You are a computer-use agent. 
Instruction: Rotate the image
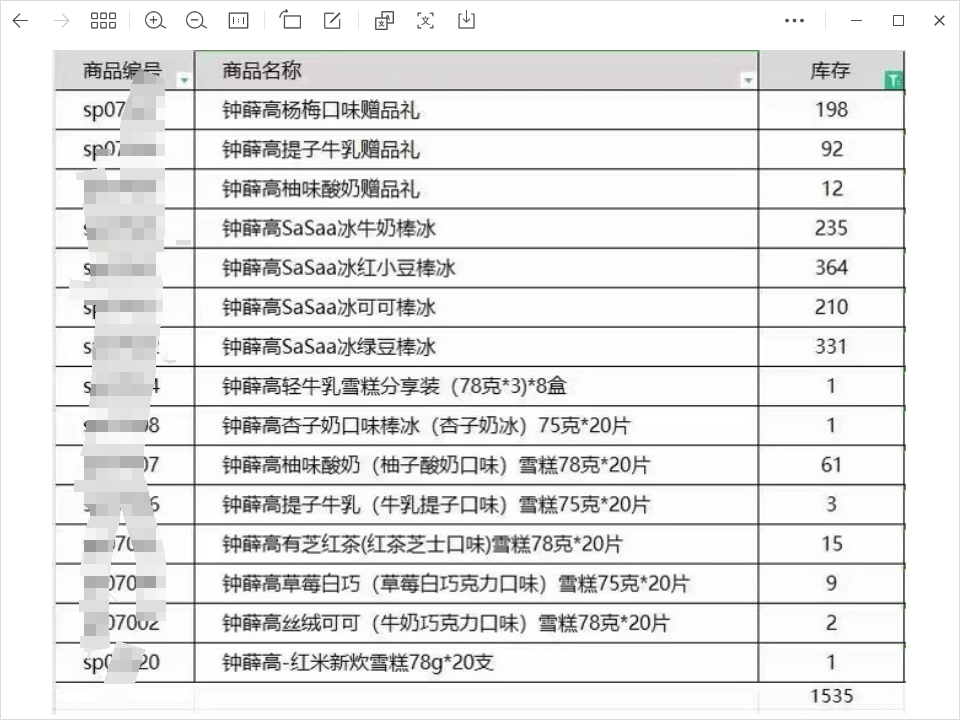290,20
